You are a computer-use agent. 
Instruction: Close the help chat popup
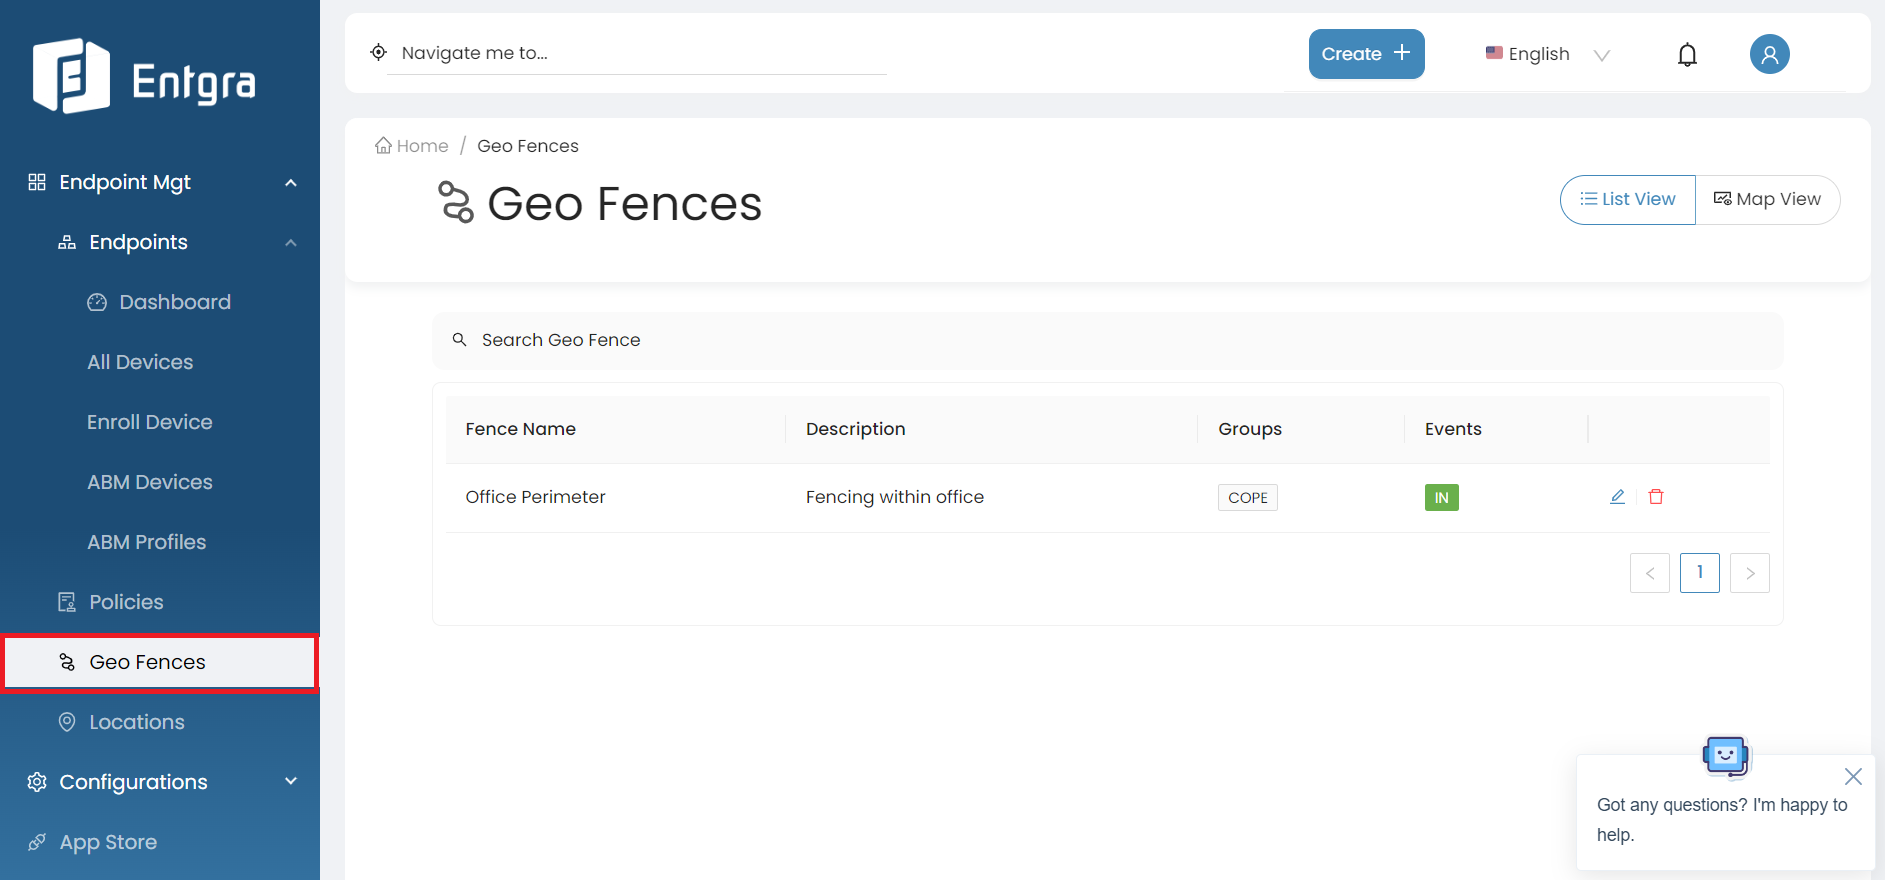click(x=1852, y=777)
